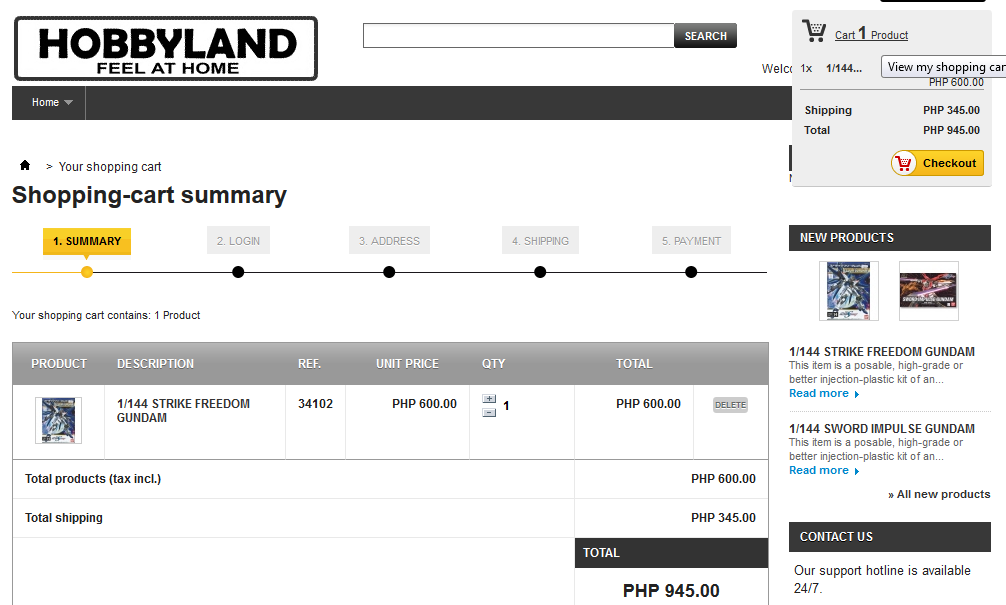Increase quantity with the plus icon
Screen dimensions: 1006x605
click(x=489, y=399)
